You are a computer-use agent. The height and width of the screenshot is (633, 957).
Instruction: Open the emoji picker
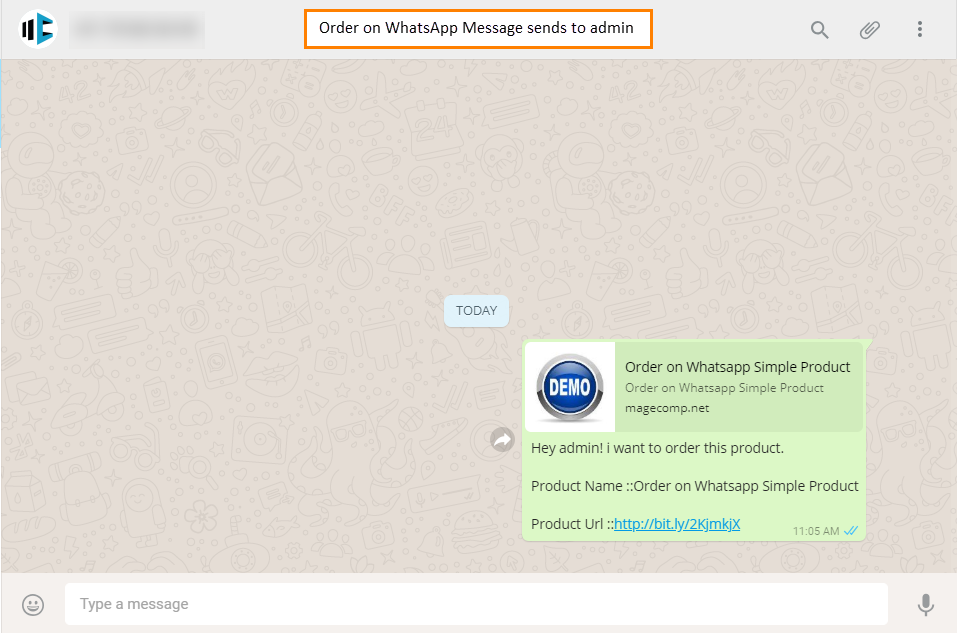click(x=33, y=604)
